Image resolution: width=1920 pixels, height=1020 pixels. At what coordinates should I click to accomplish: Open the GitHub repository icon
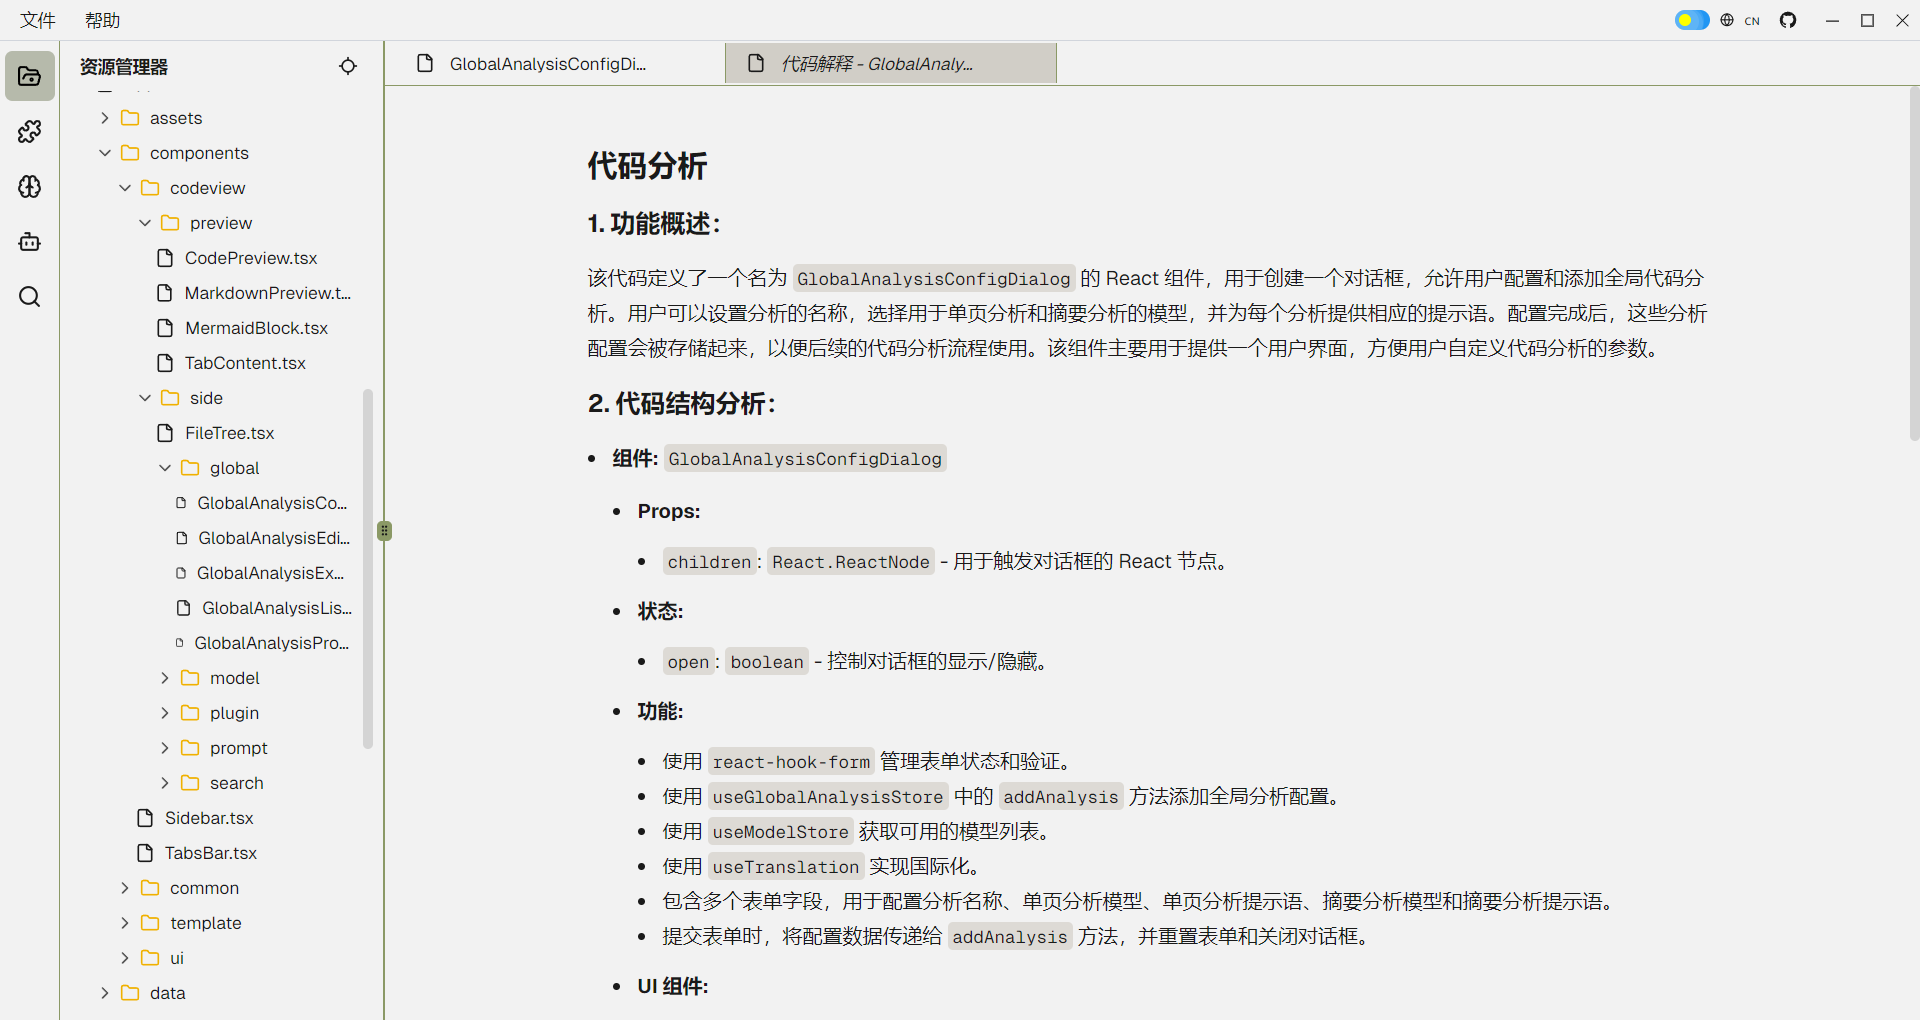click(x=1789, y=20)
